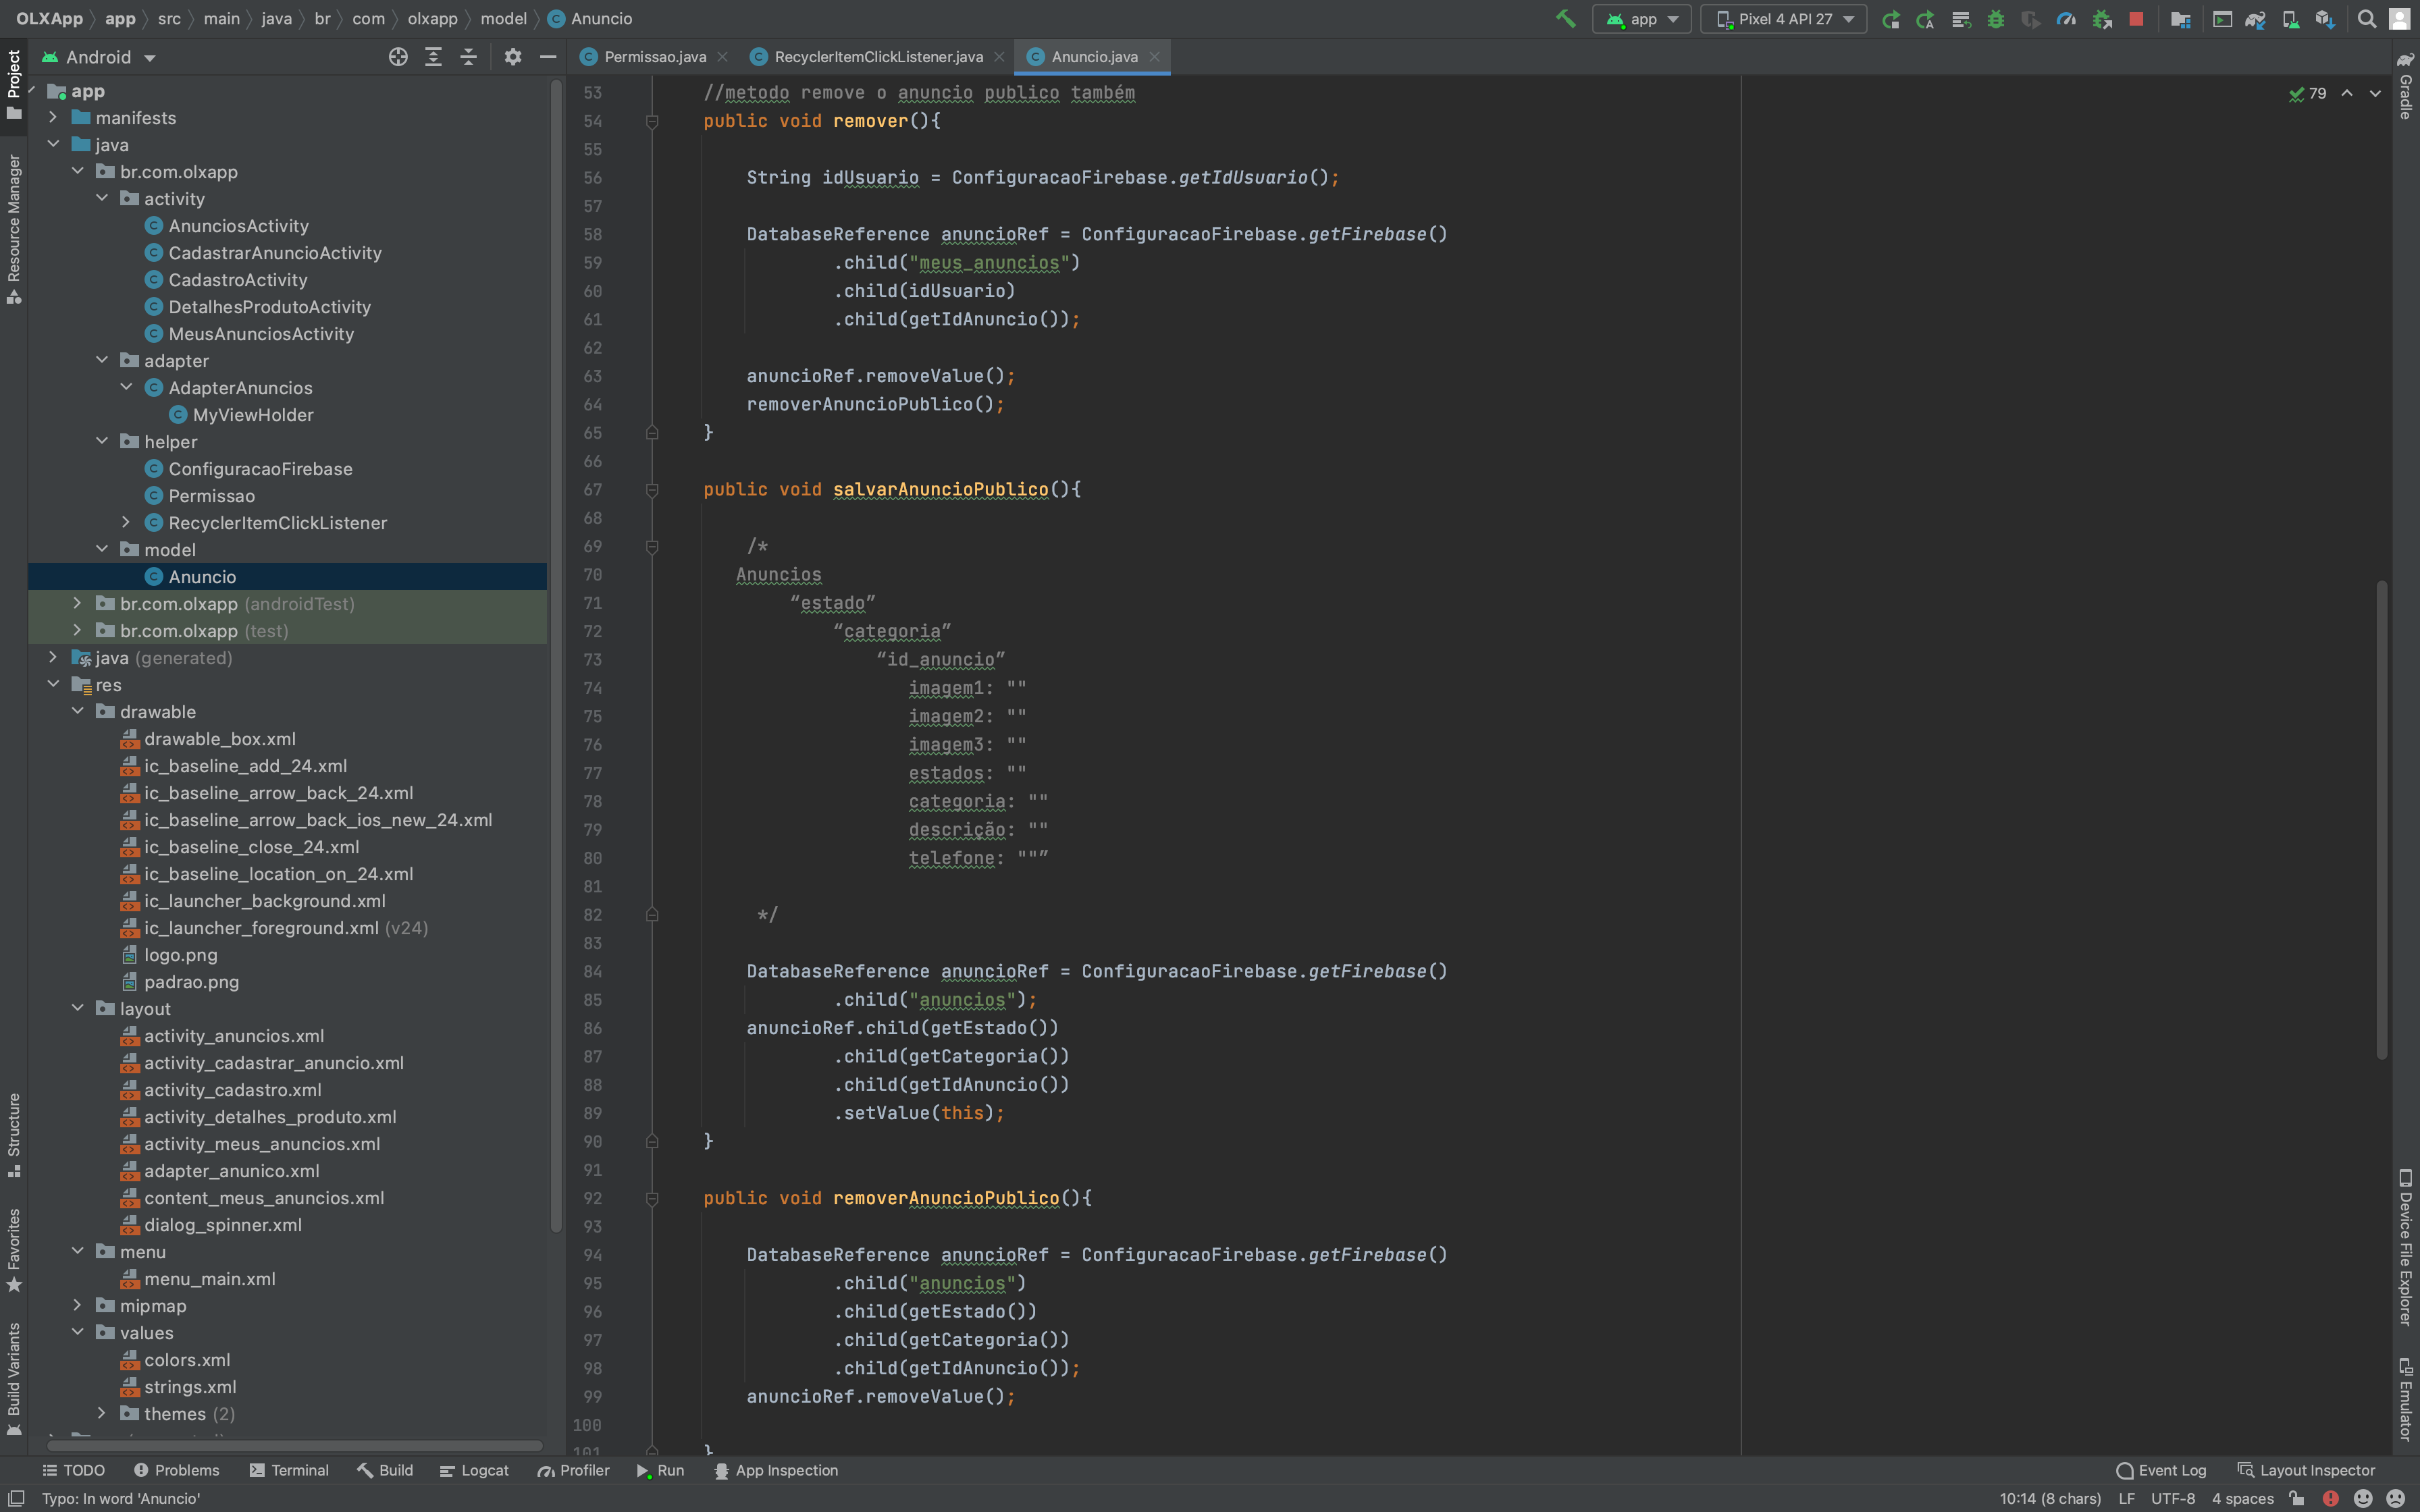Open the Profile app gauge icon
This screenshot has height=1512, width=2420.
pyautogui.click(x=2066, y=19)
